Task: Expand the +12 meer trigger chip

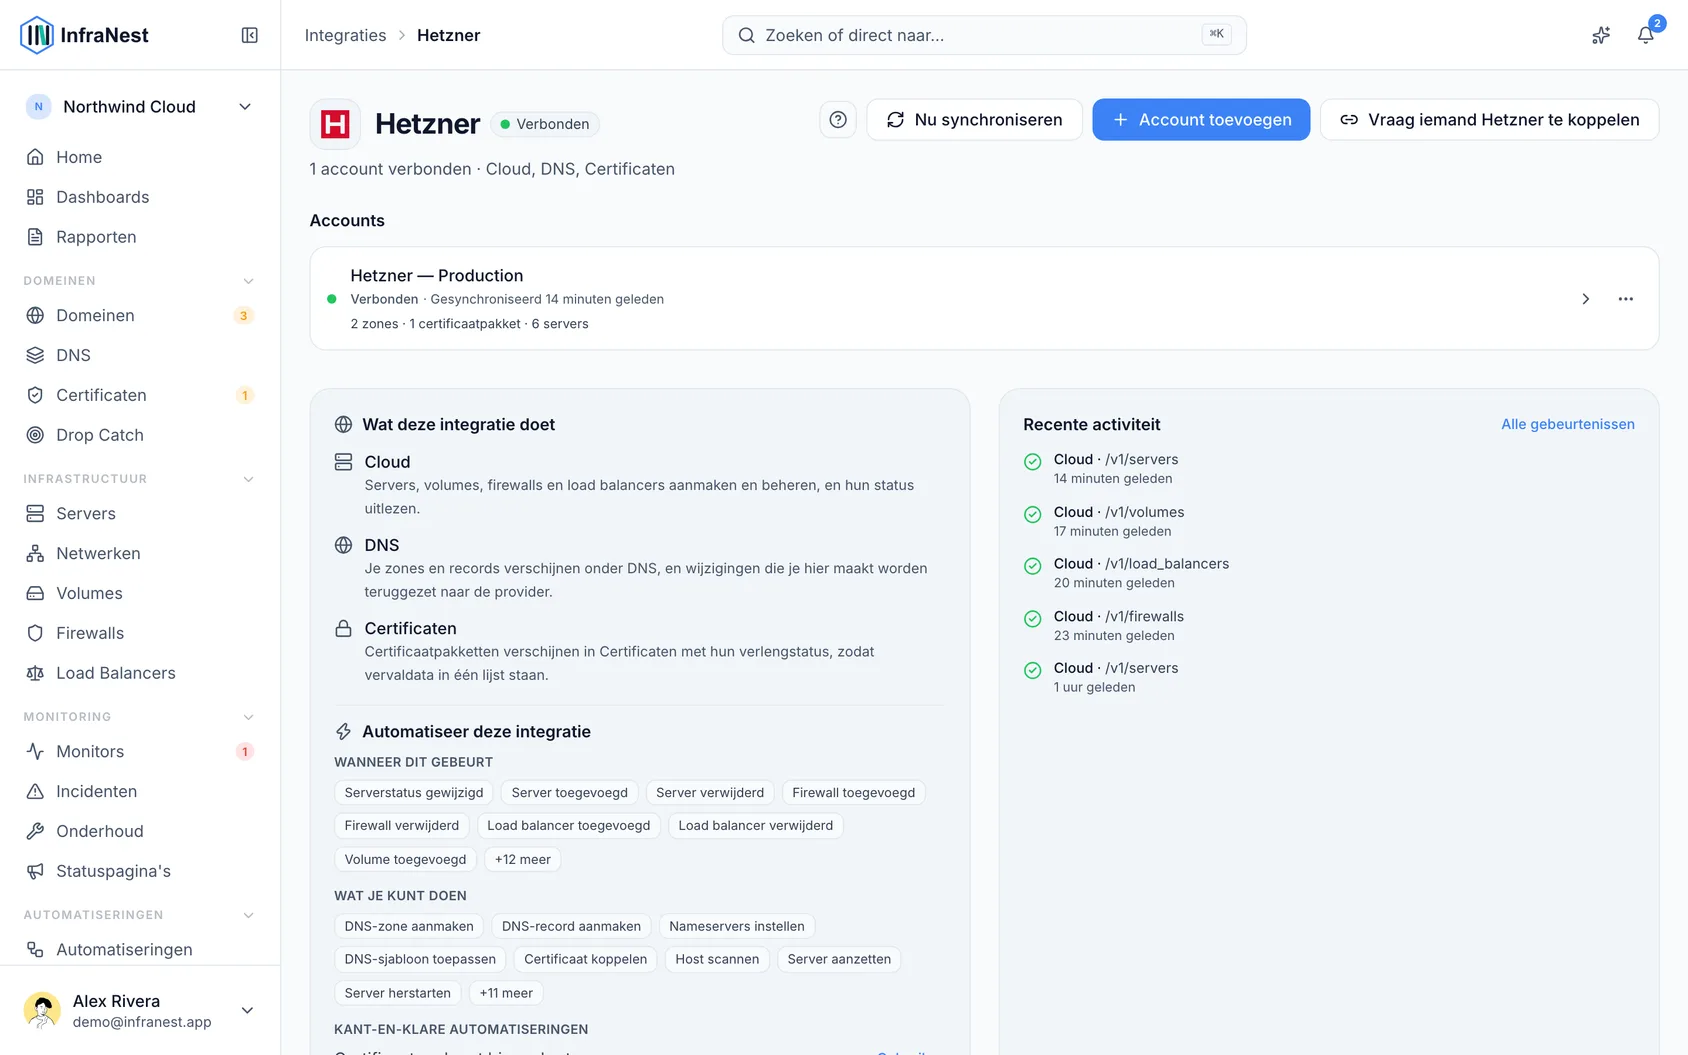Action: pos(522,859)
